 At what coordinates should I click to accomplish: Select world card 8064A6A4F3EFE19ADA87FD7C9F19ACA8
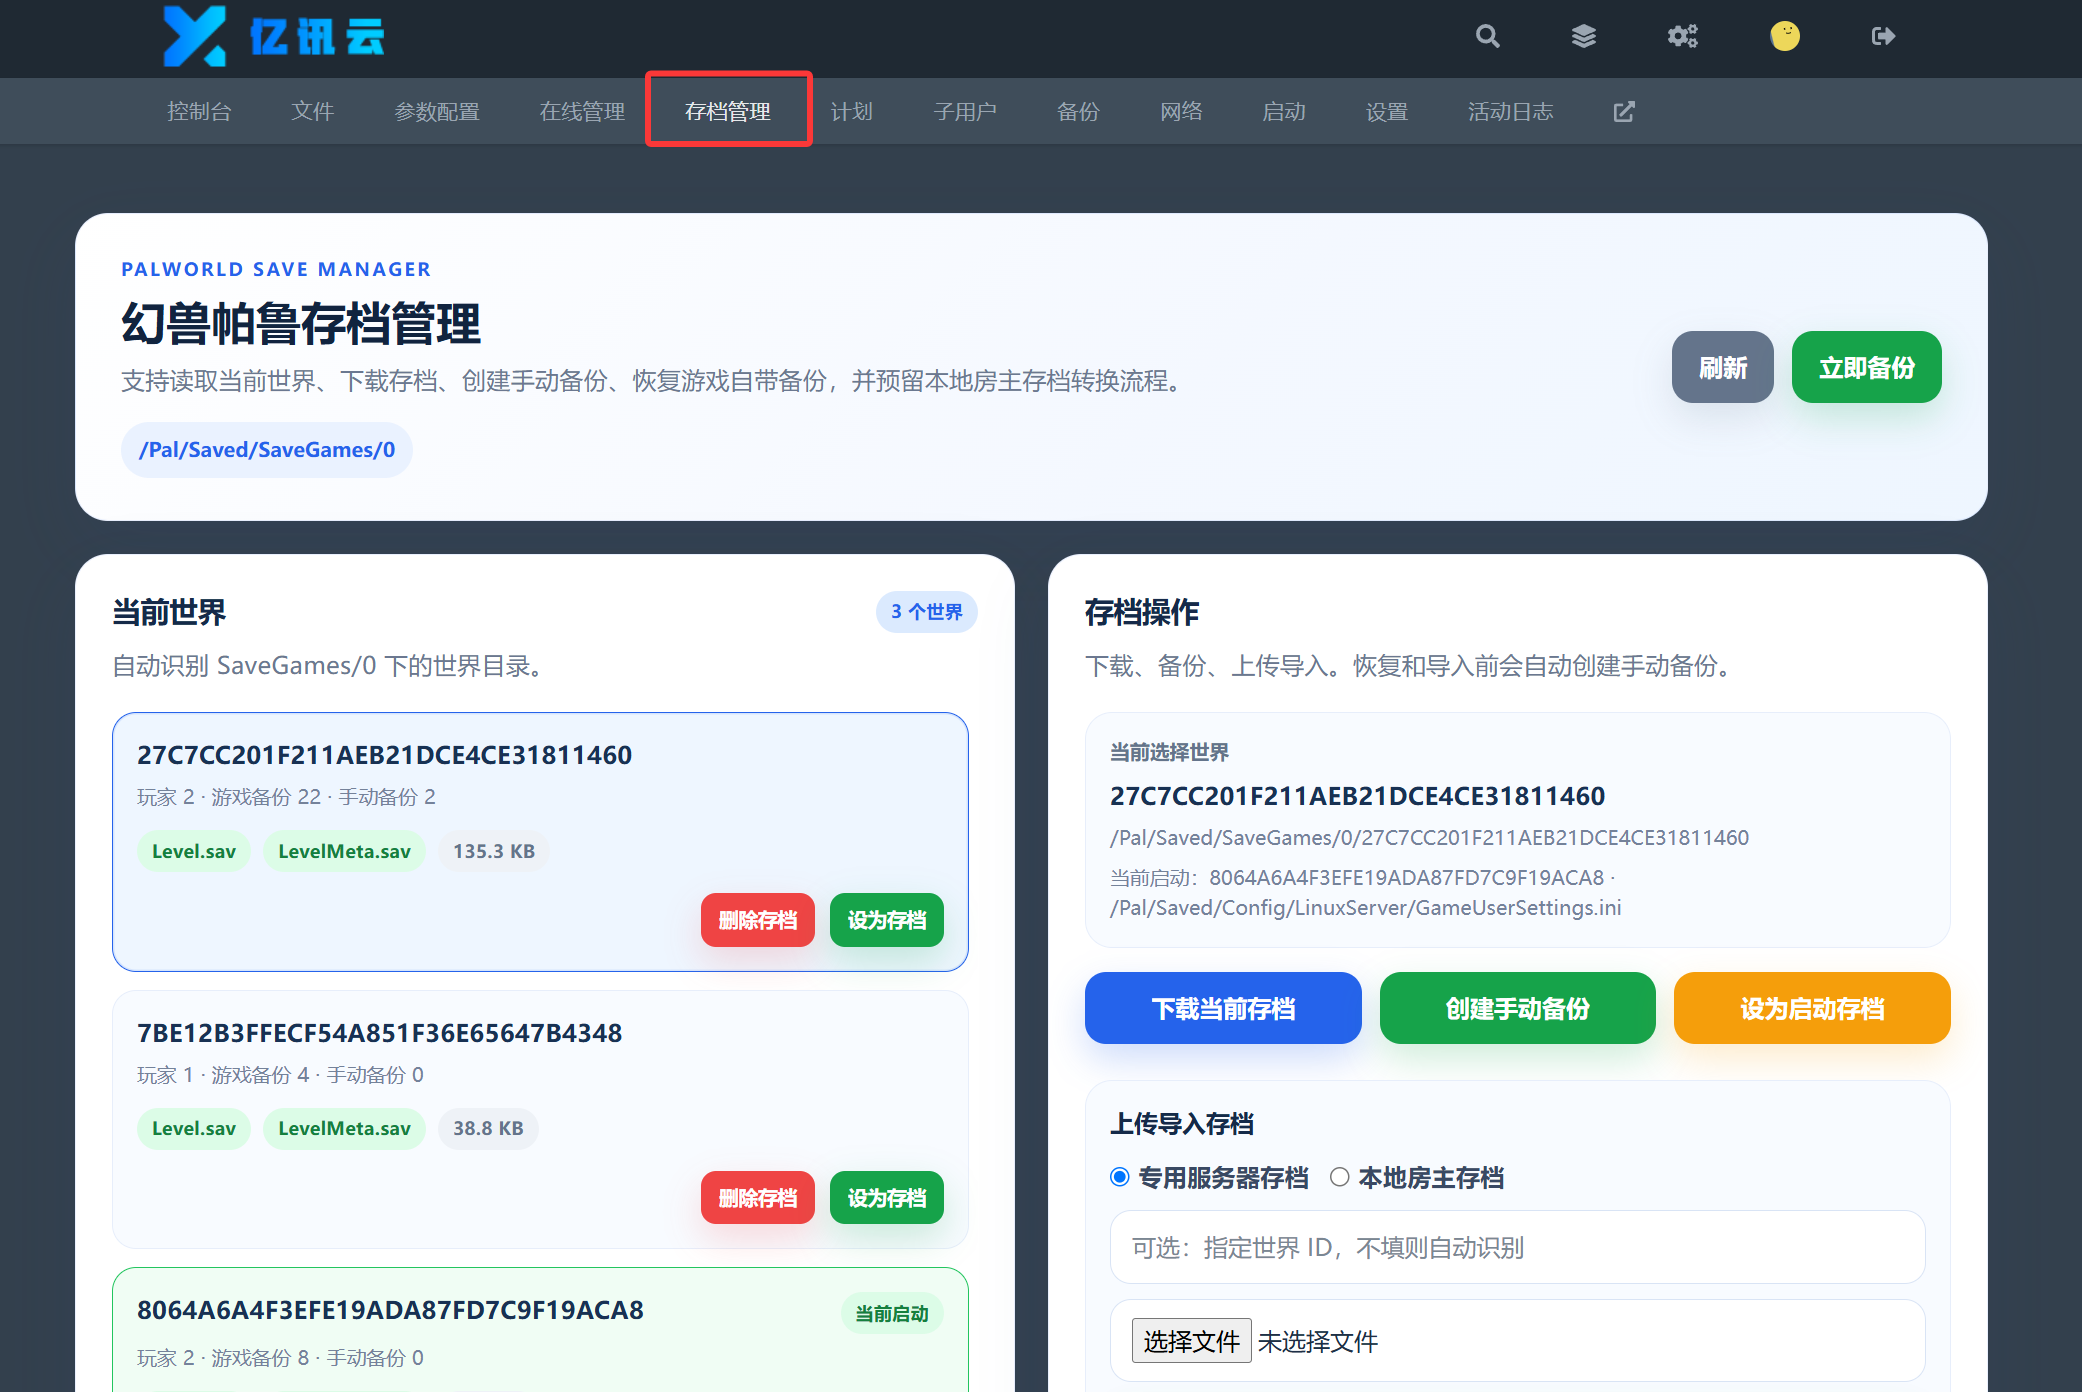coord(540,1330)
